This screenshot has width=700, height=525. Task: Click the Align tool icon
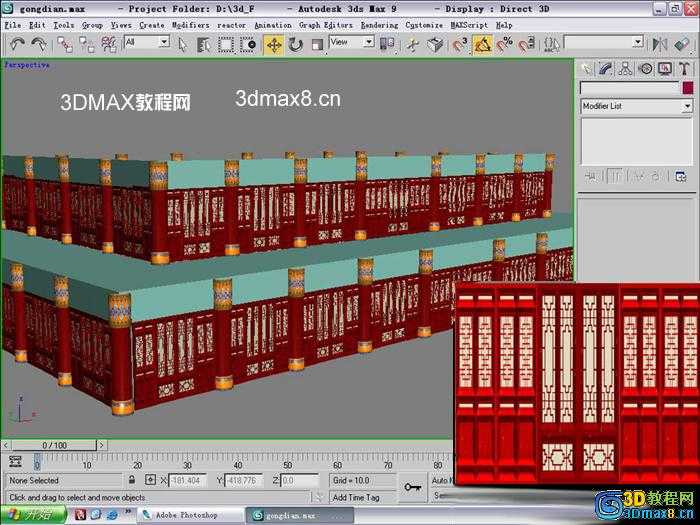tap(682, 45)
